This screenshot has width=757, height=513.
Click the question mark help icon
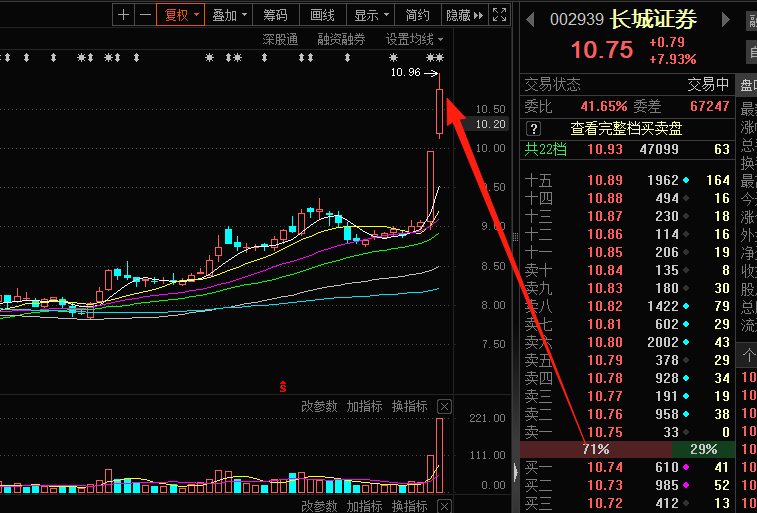533,129
